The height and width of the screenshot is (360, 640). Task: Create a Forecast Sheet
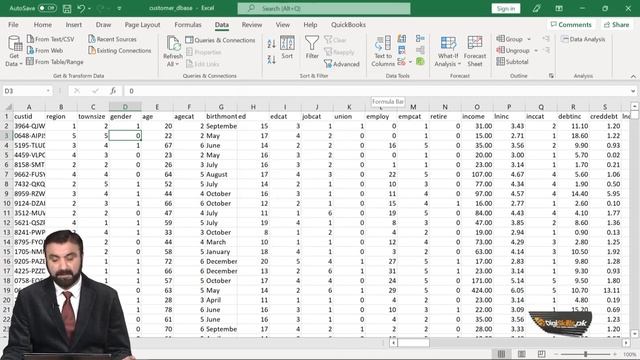[x=475, y=51]
